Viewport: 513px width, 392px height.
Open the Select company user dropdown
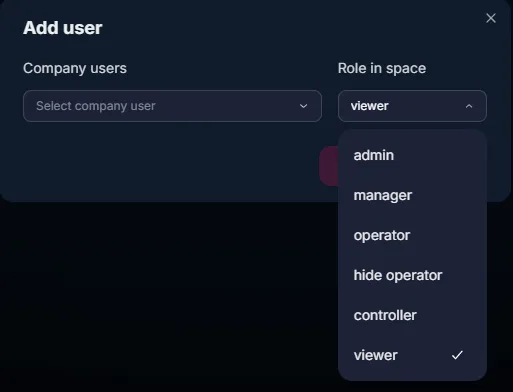(x=172, y=106)
